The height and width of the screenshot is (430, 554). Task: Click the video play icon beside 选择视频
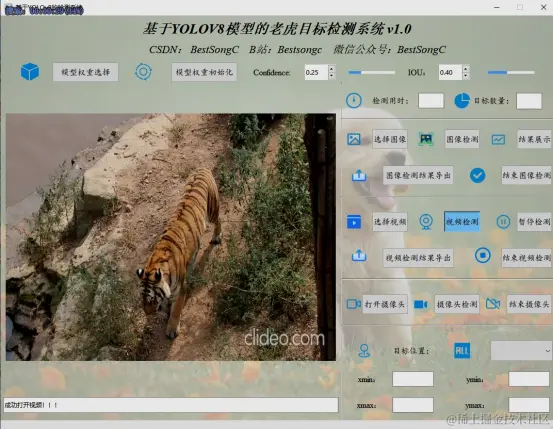click(354, 222)
